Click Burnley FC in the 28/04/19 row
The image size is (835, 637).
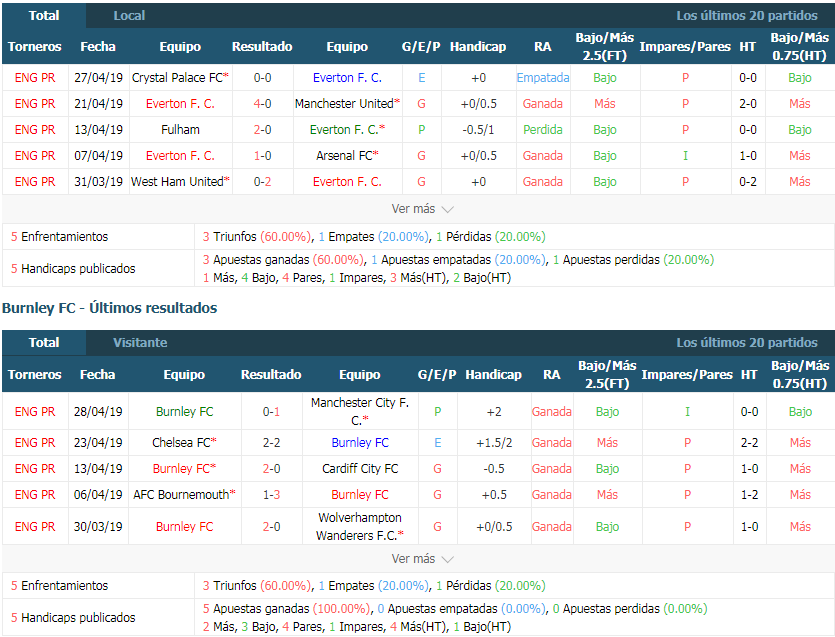184,412
